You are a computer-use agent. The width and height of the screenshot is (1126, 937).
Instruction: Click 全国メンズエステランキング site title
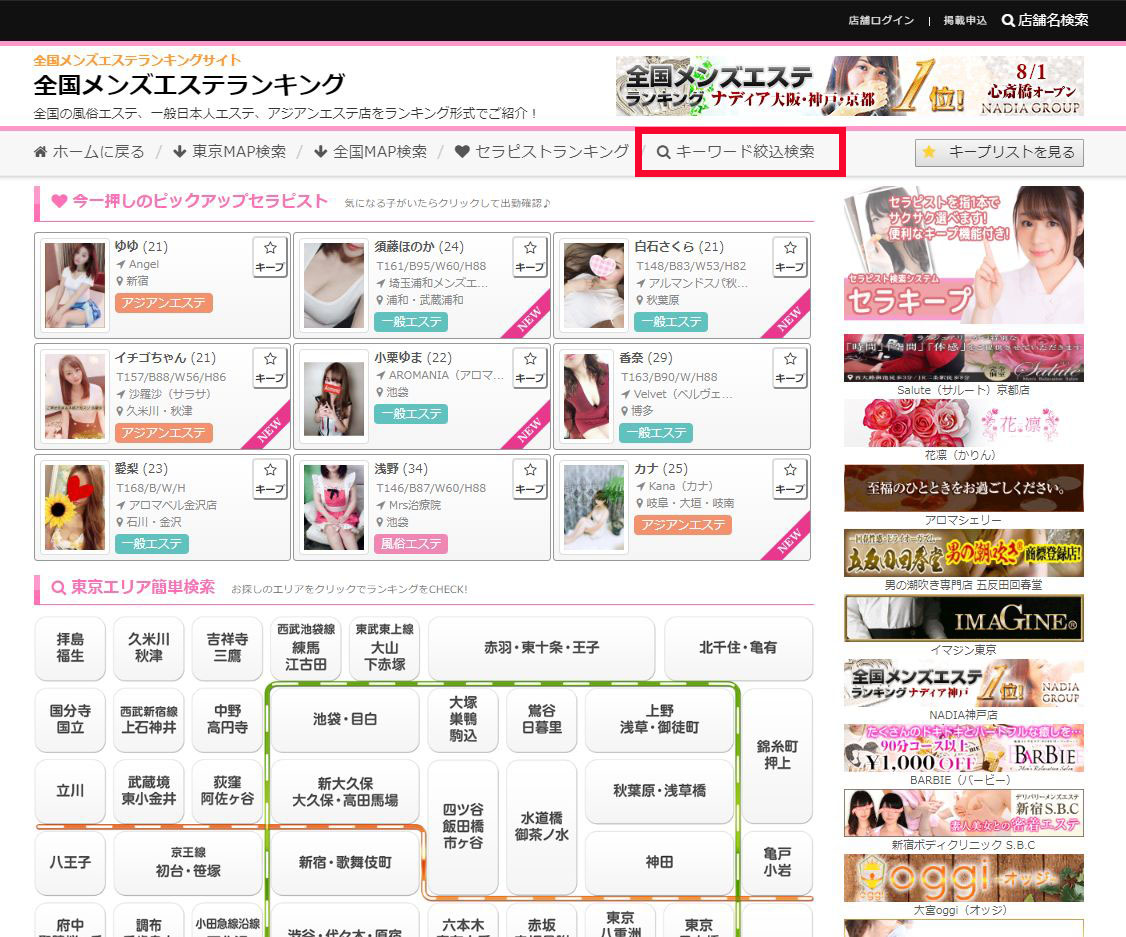coord(190,85)
